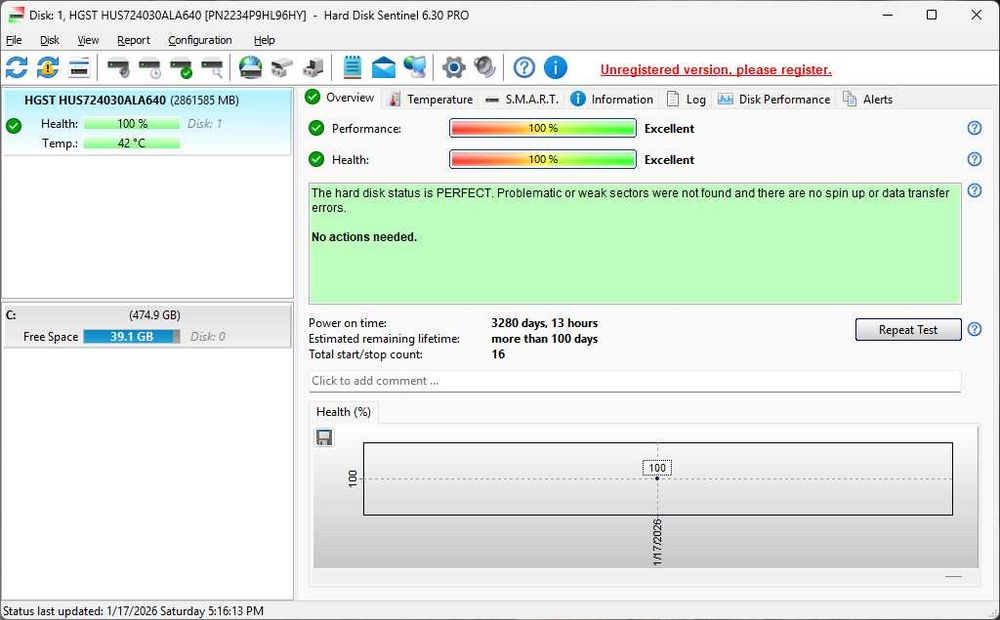Click help icon beside status description box

974,190
